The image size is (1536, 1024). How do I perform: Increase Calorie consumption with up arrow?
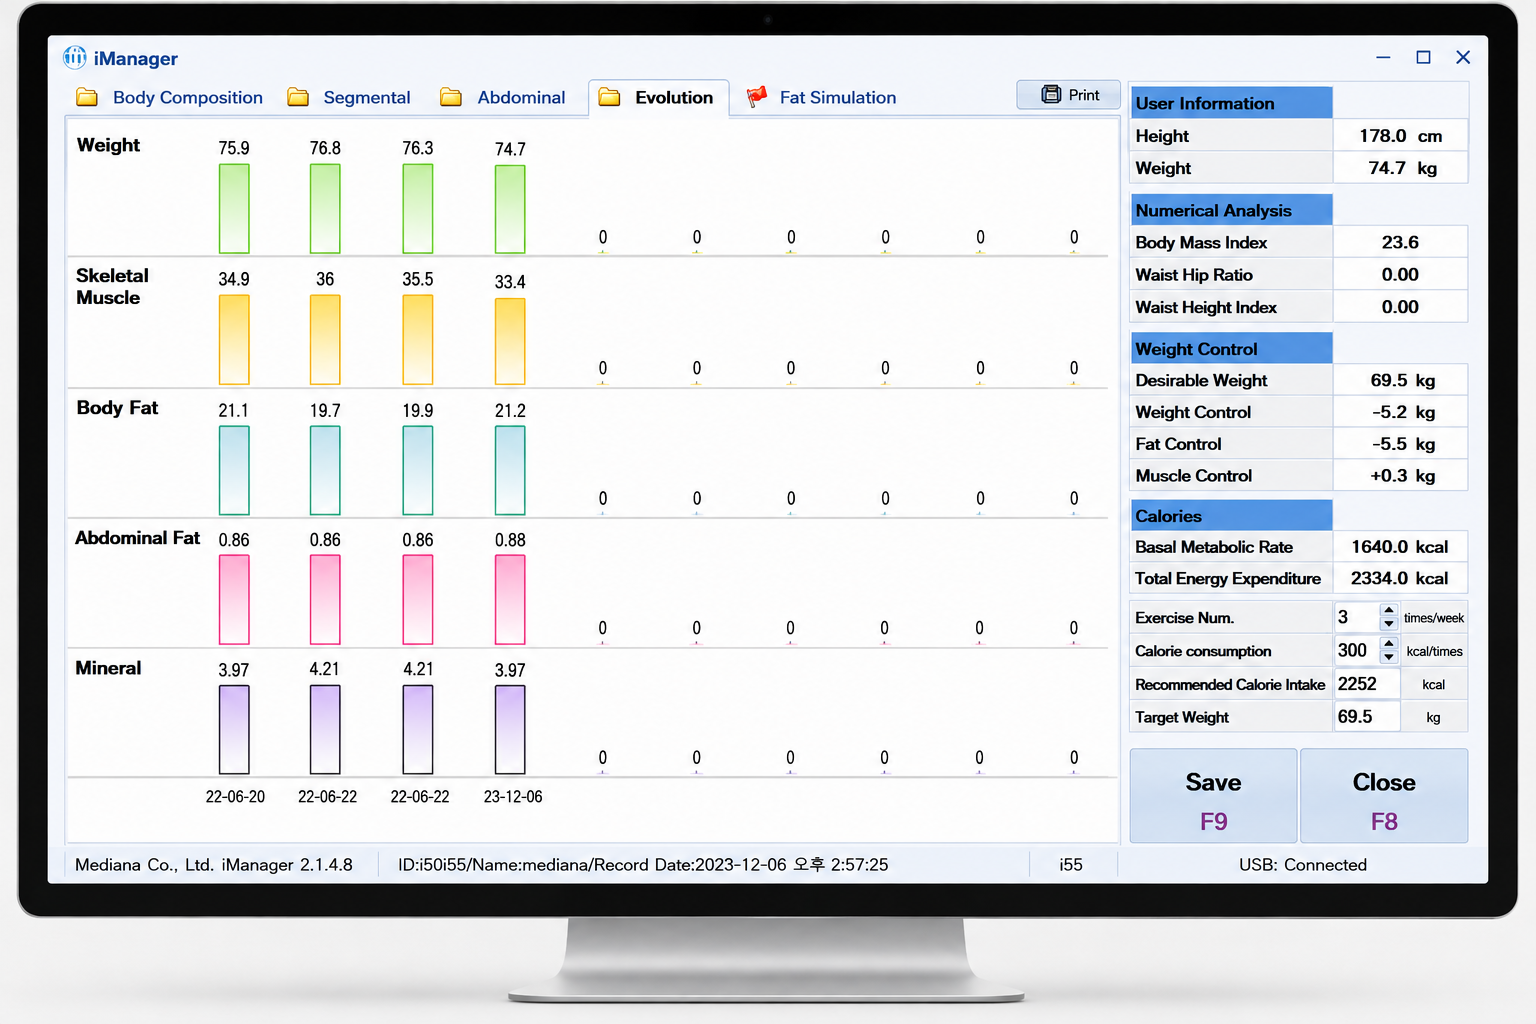pos(1389,643)
